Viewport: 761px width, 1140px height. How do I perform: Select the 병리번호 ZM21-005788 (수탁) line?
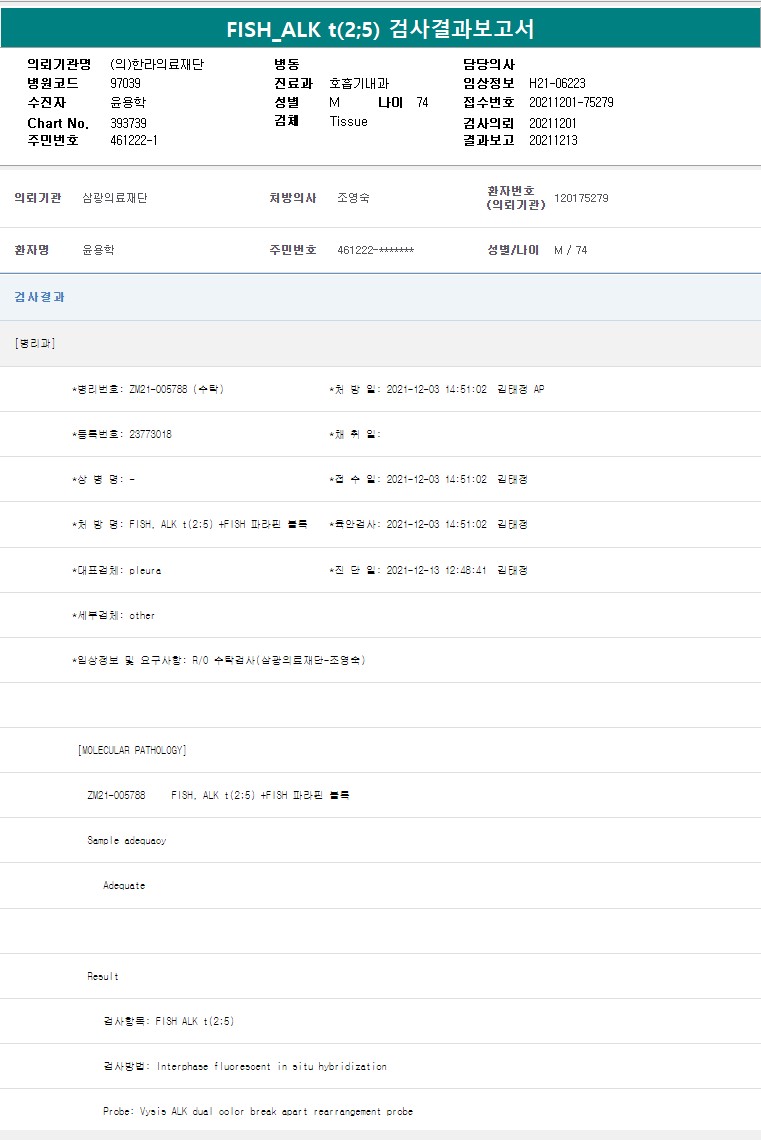tap(148, 389)
